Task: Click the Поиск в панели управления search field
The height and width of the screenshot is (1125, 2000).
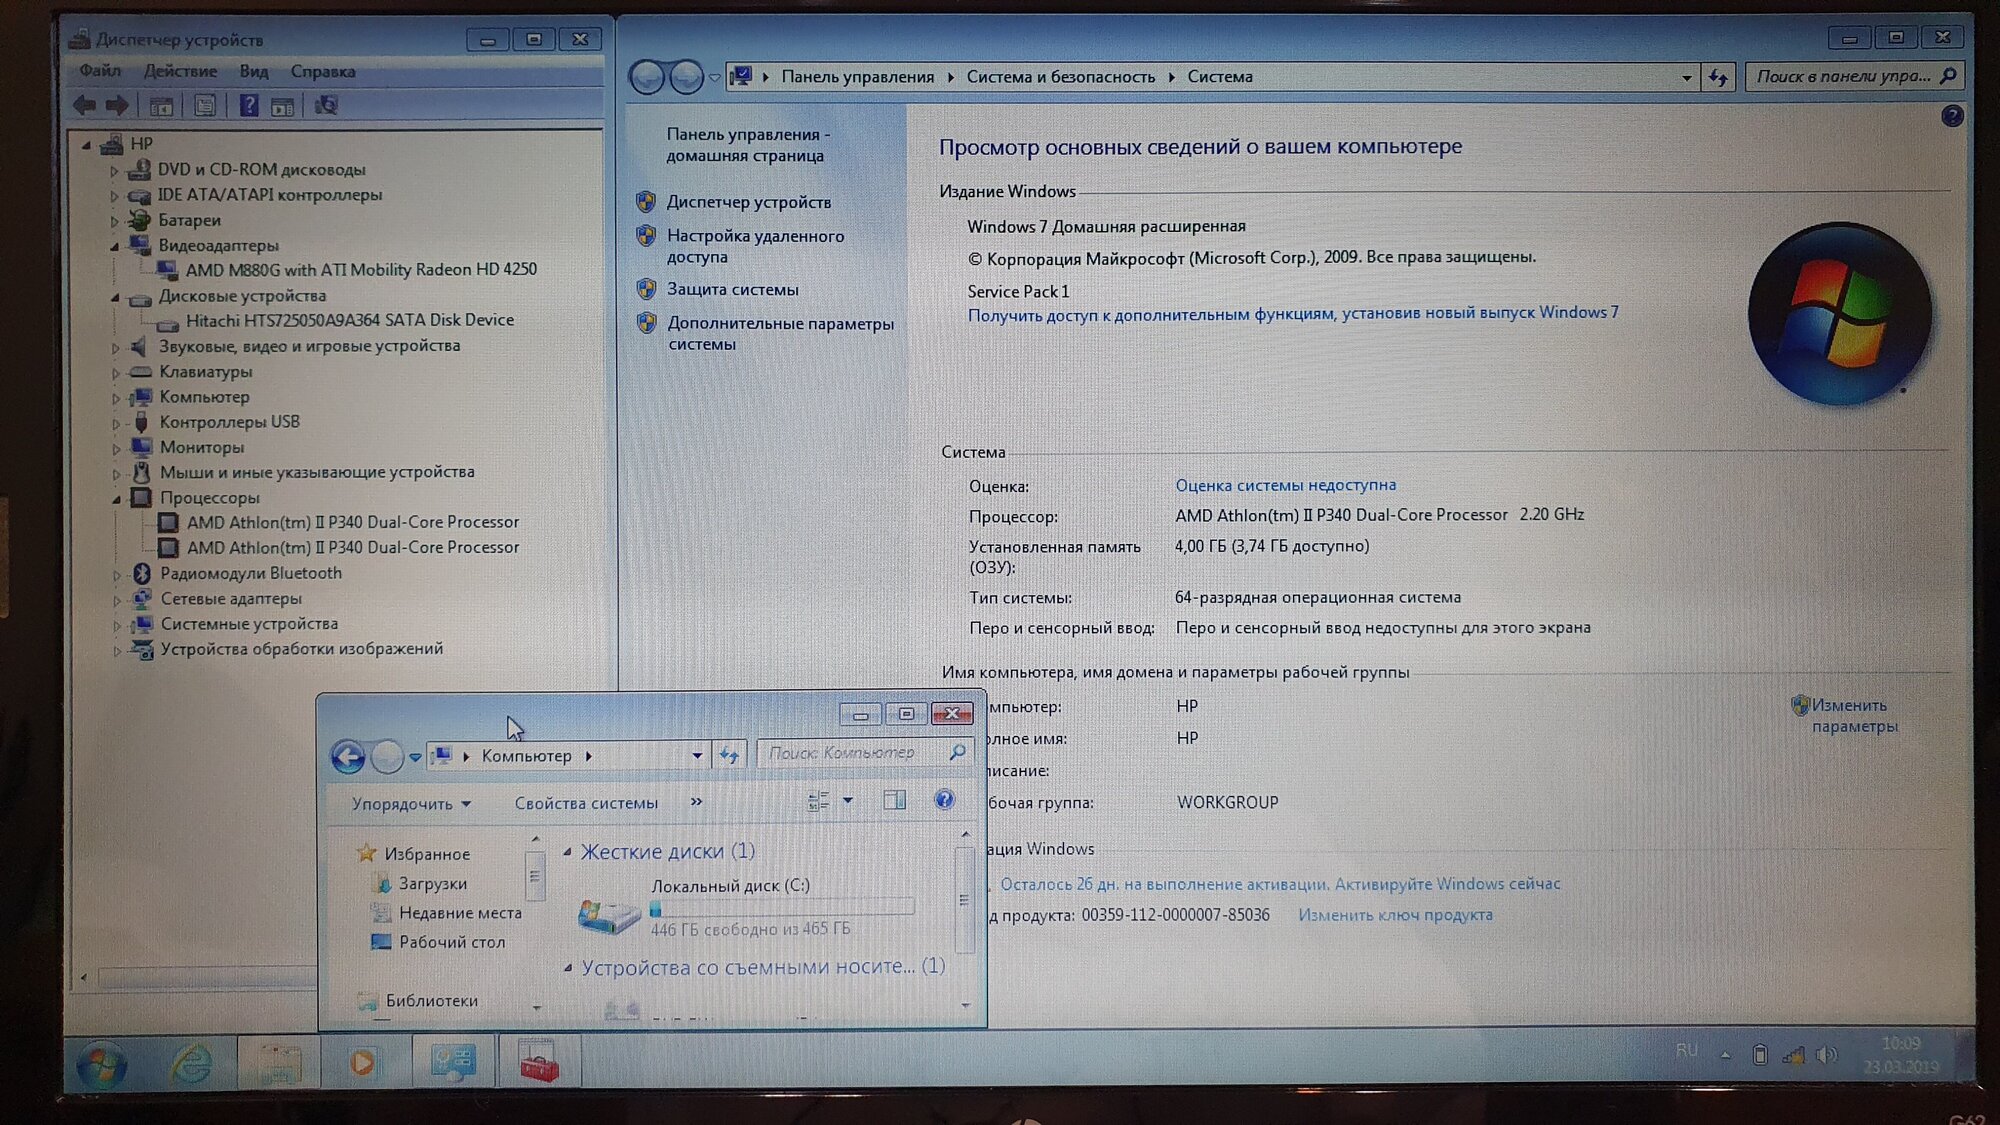Action: tap(1842, 76)
